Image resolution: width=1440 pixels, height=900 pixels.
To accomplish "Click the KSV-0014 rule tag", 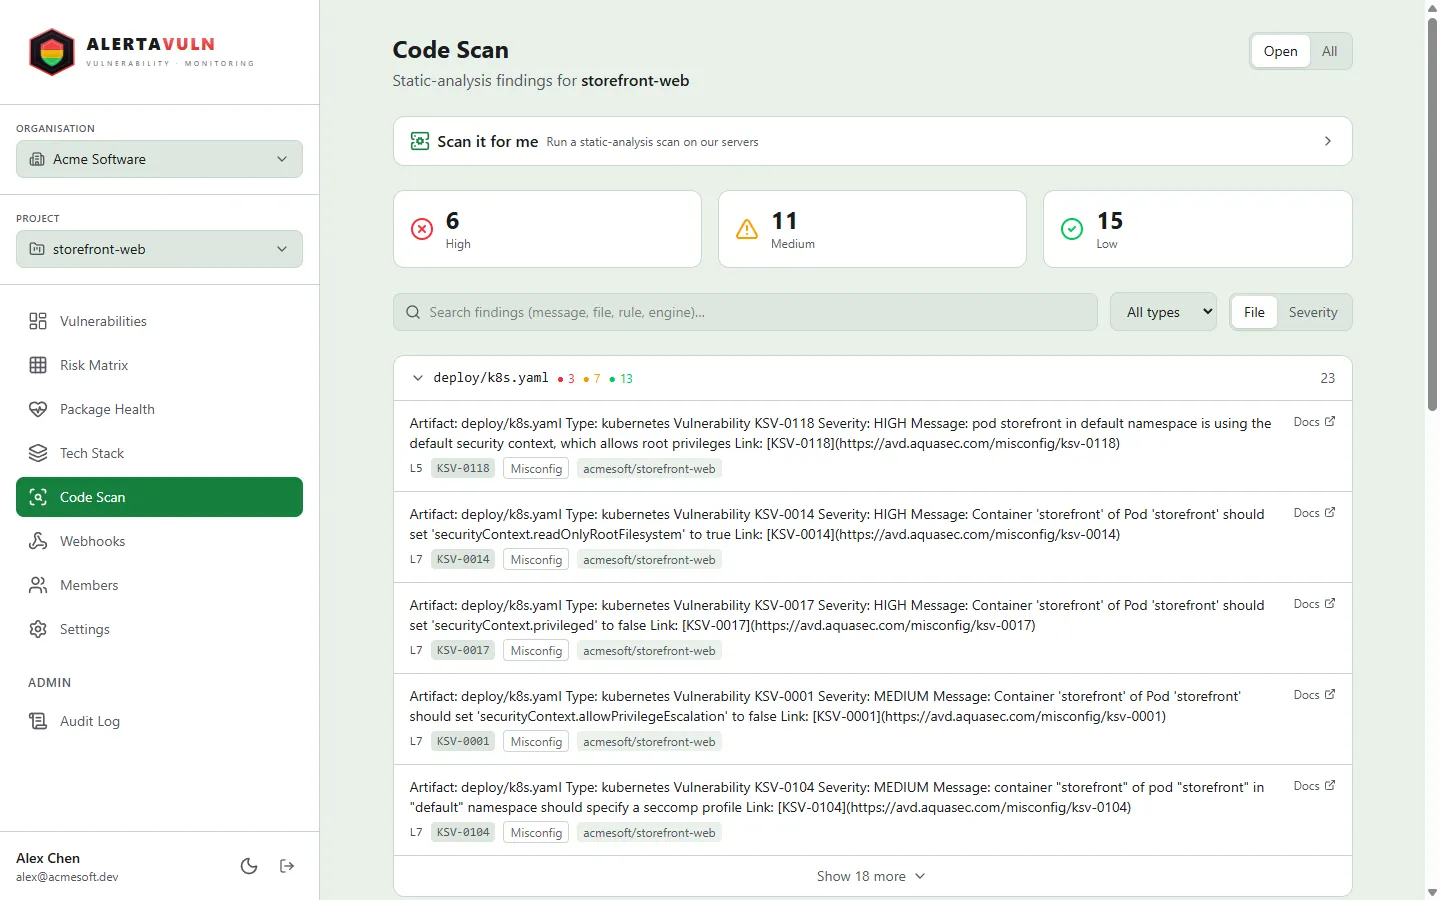I will (463, 559).
